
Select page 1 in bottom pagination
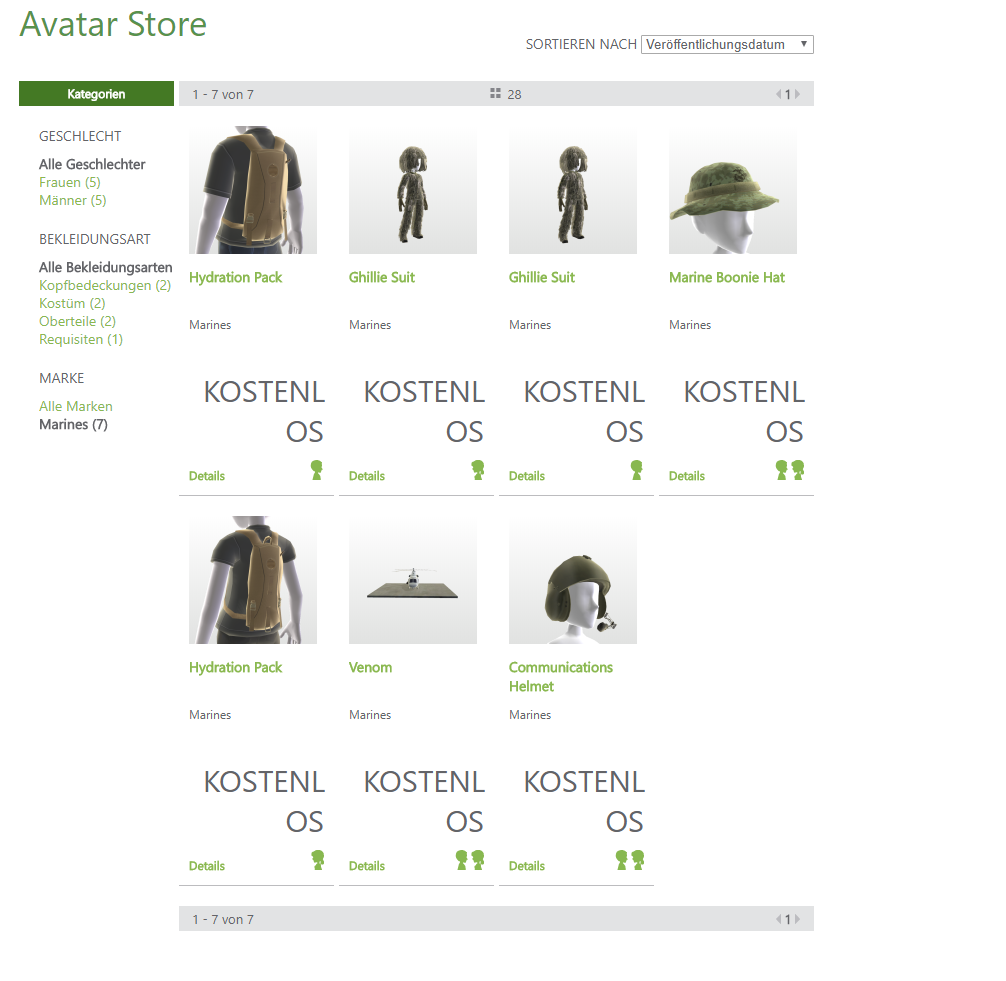coord(788,919)
